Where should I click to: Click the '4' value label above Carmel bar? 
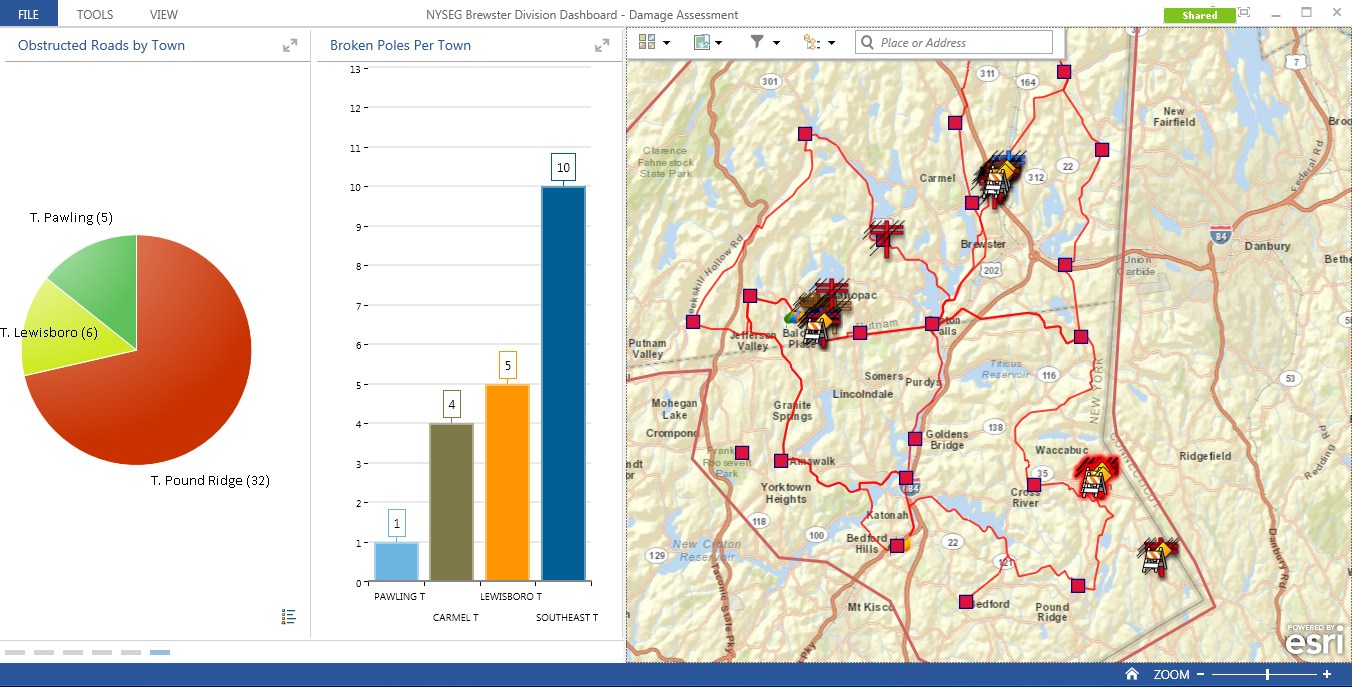(x=452, y=405)
